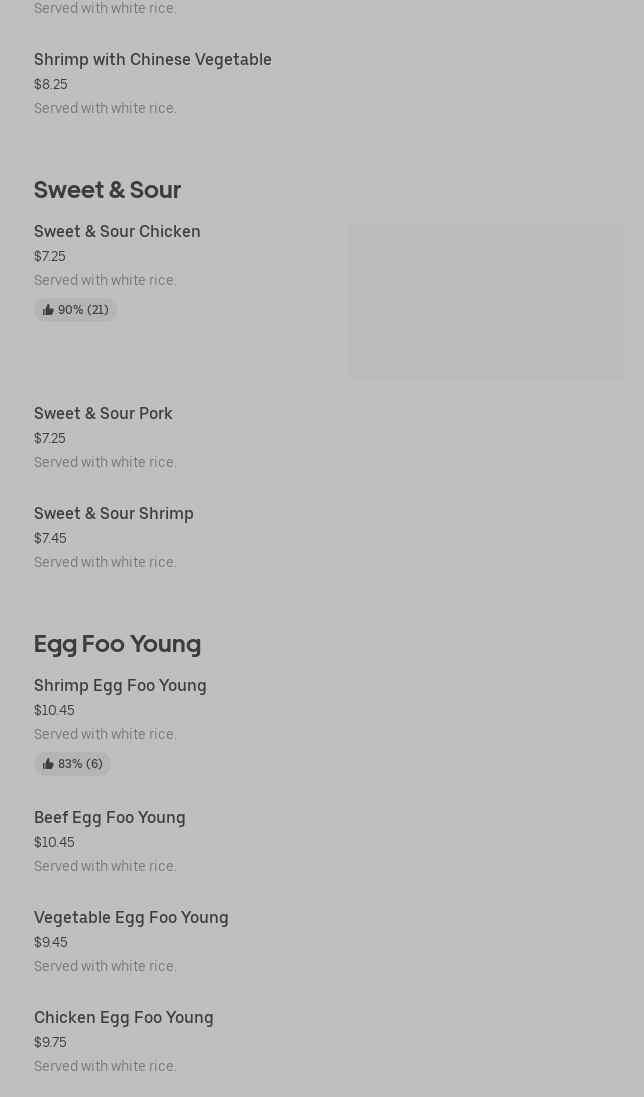Choose the Sweet & Sour Pork item

tap(103, 414)
